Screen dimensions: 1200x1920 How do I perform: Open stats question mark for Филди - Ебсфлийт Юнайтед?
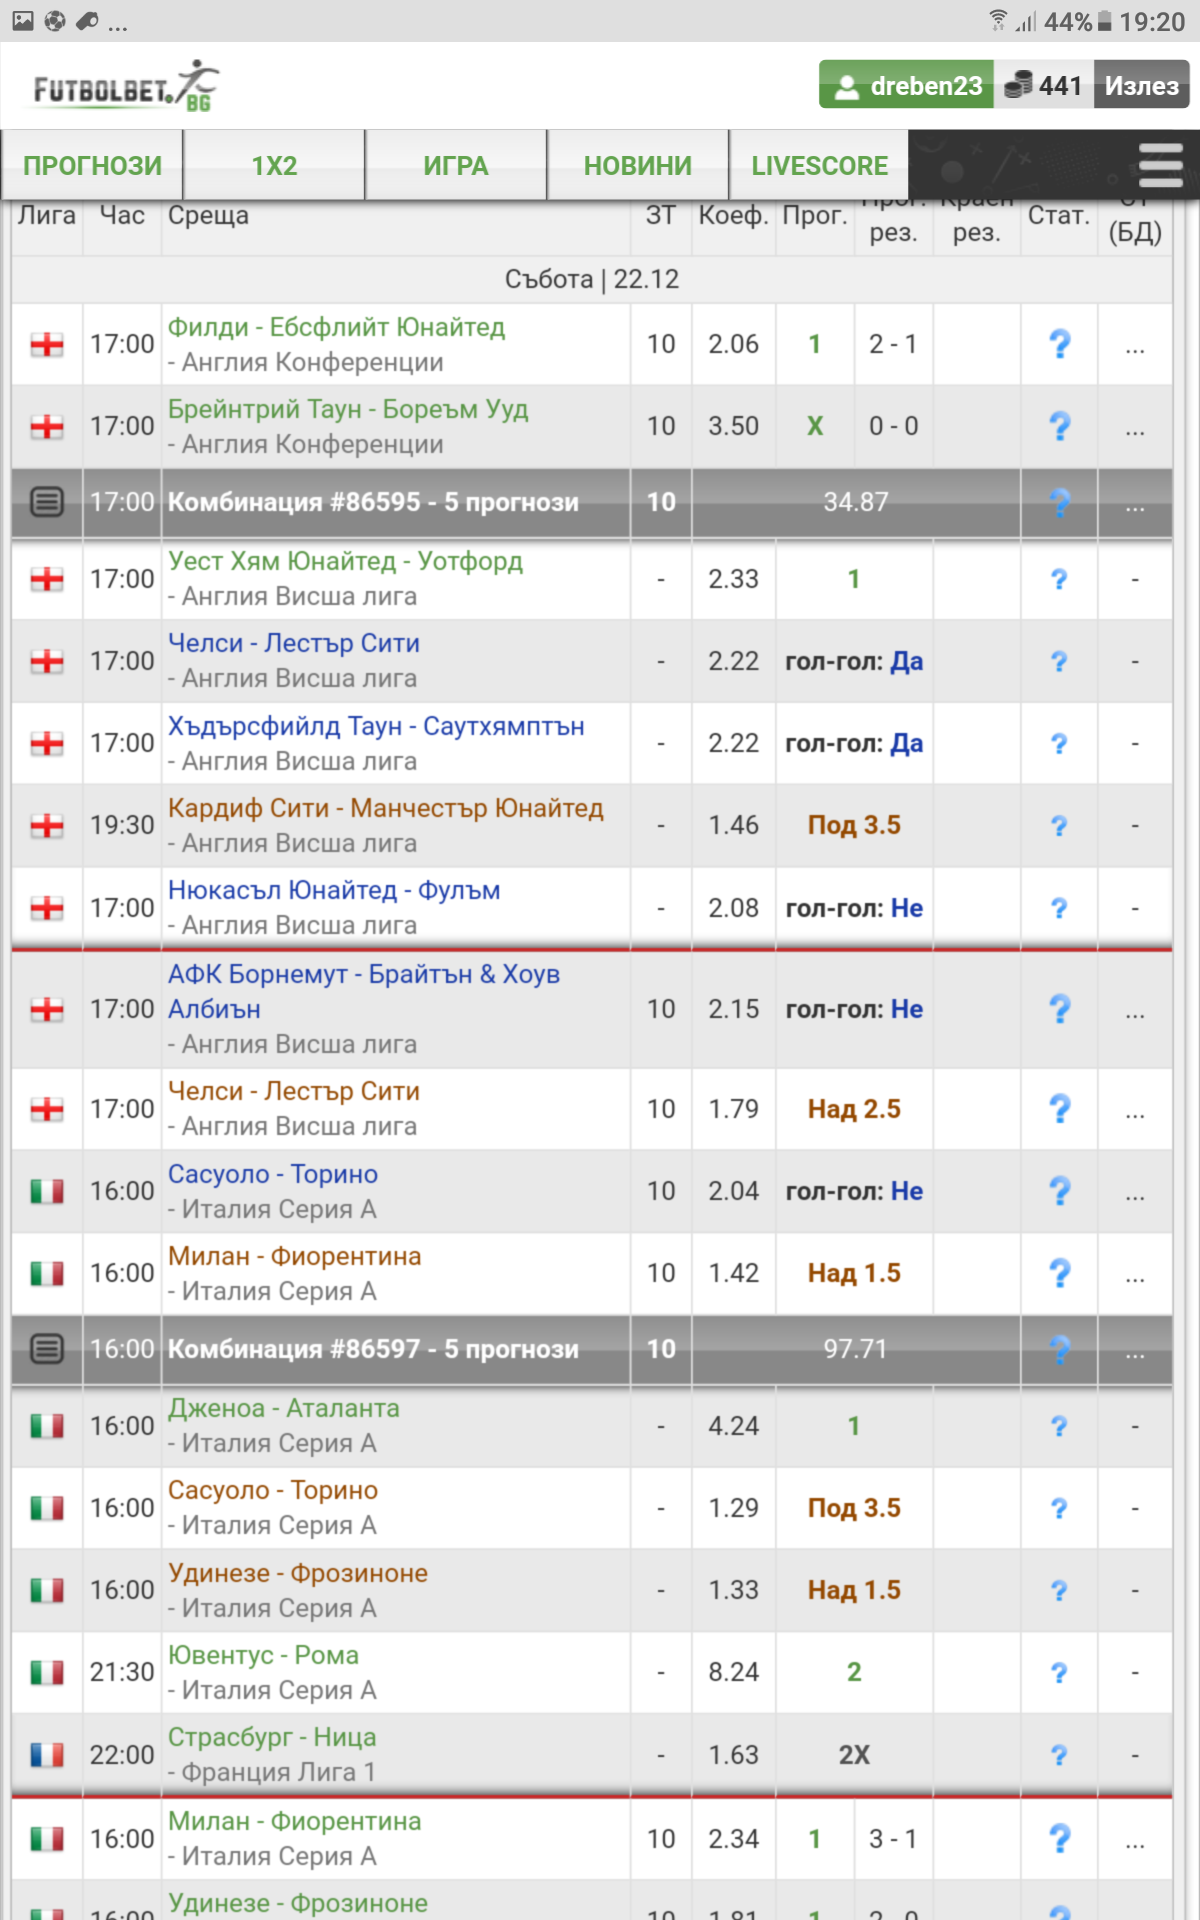(1059, 344)
